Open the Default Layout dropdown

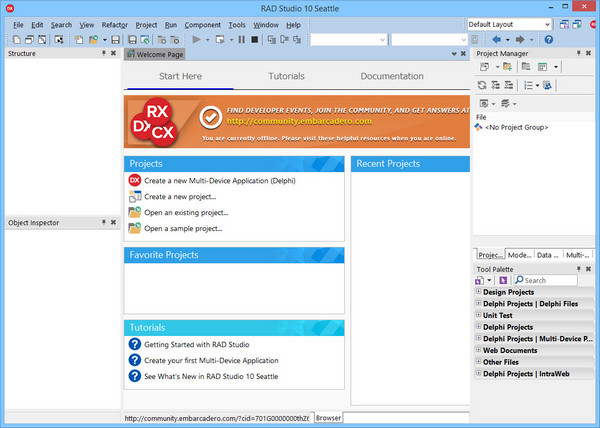pos(508,24)
